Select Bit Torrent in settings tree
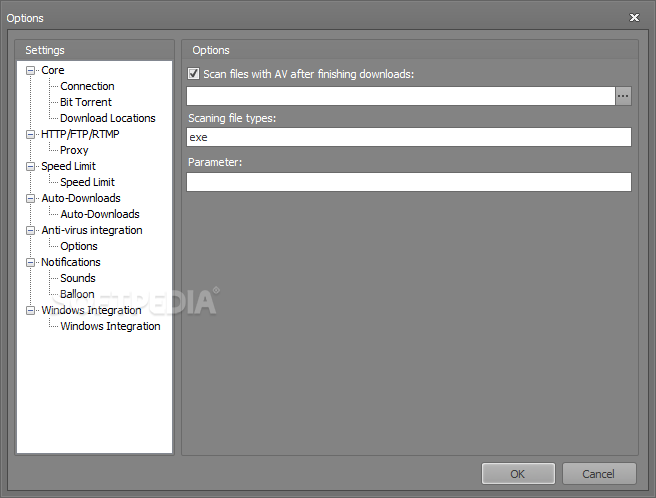 coord(86,102)
